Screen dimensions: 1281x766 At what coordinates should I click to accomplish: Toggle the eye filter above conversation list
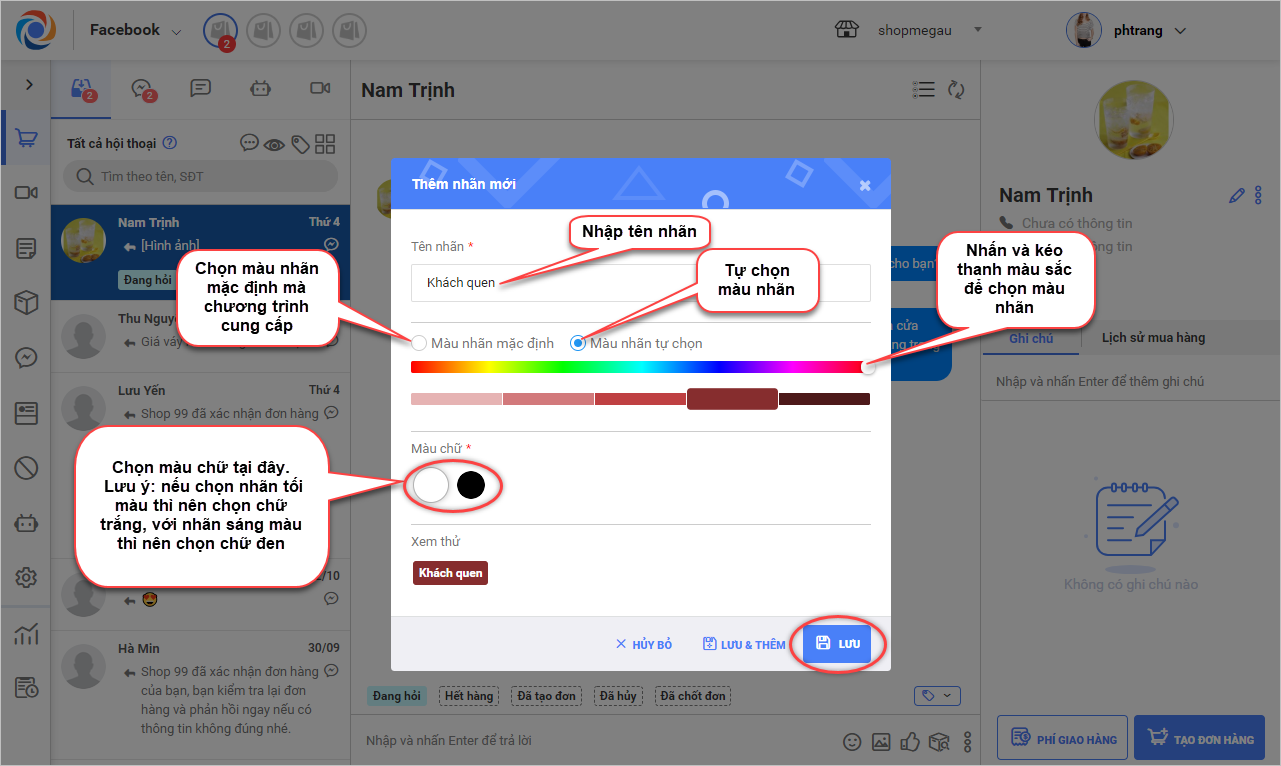pos(275,144)
